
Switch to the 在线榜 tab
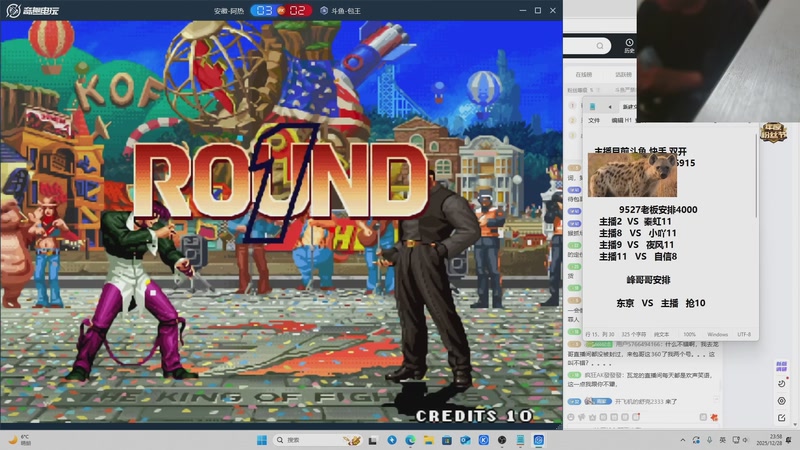point(584,74)
